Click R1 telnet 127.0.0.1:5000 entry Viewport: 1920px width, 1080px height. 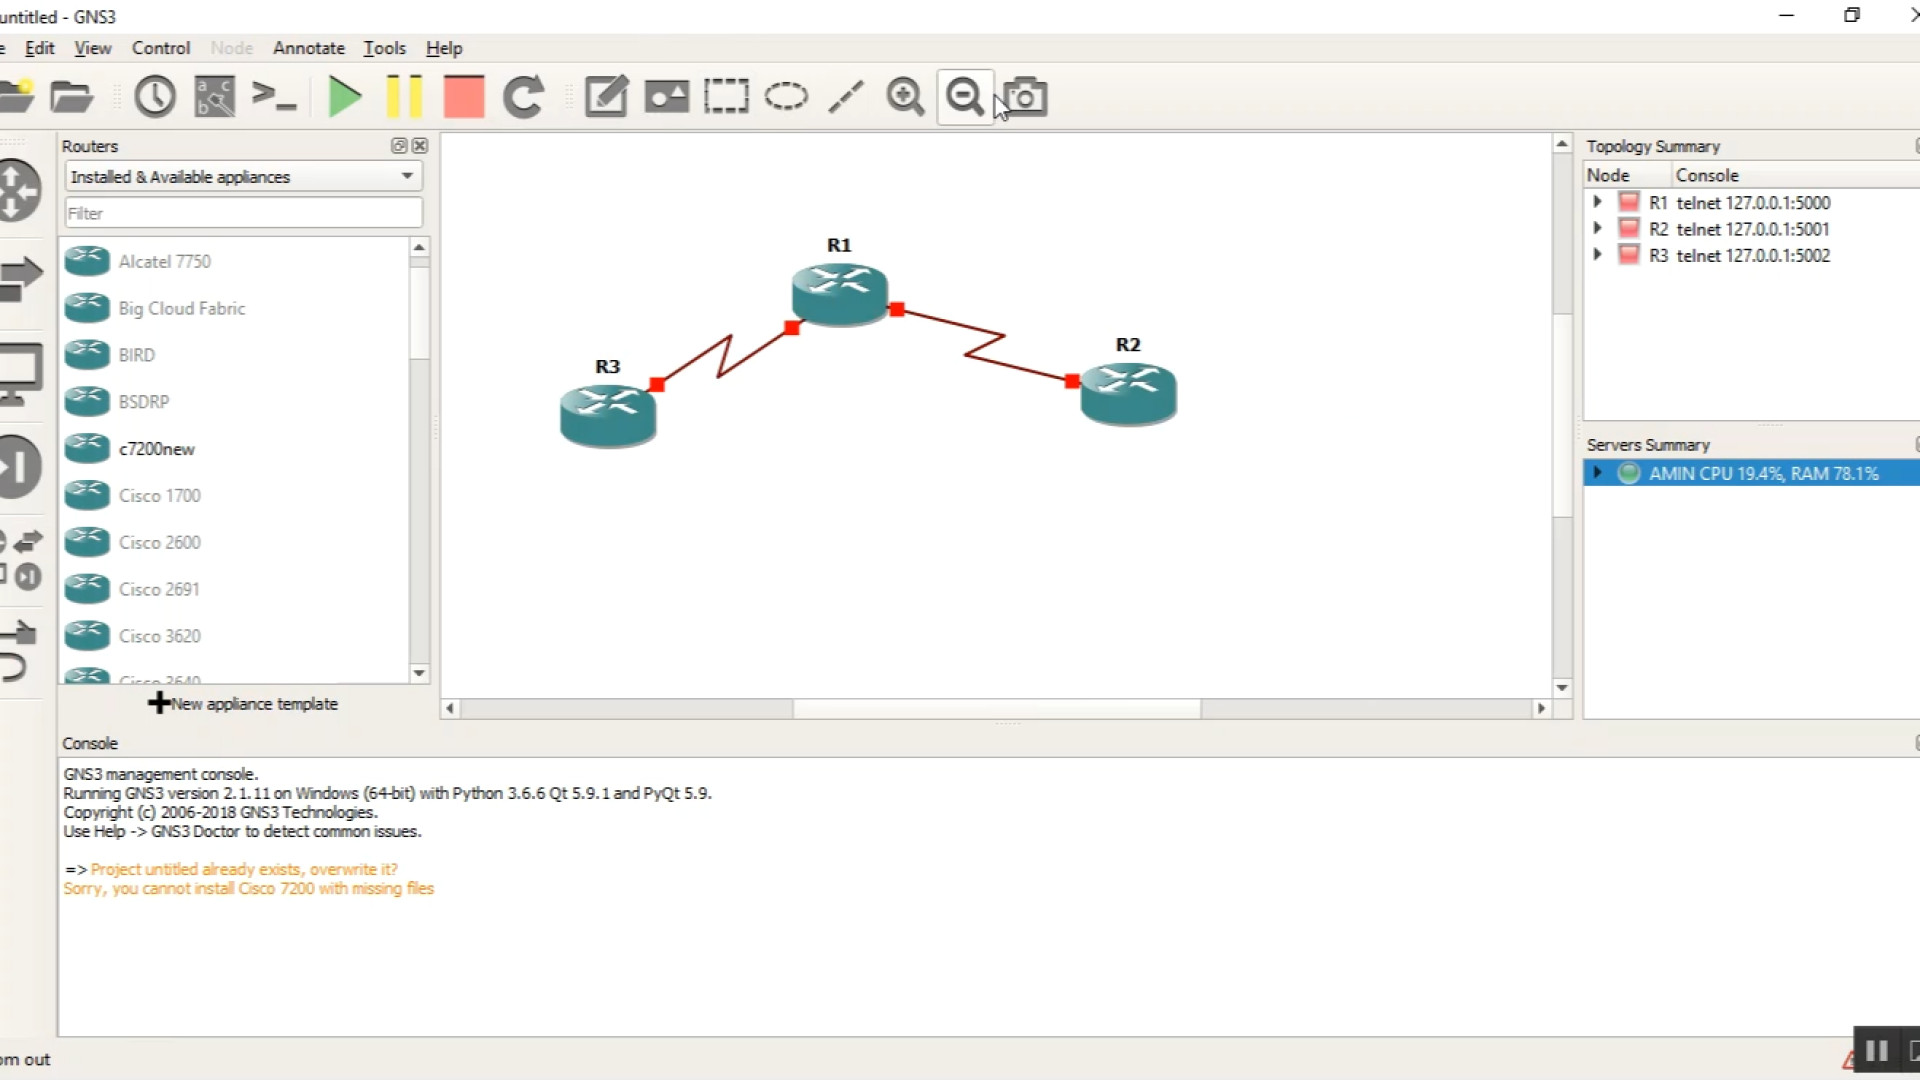click(x=1740, y=202)
